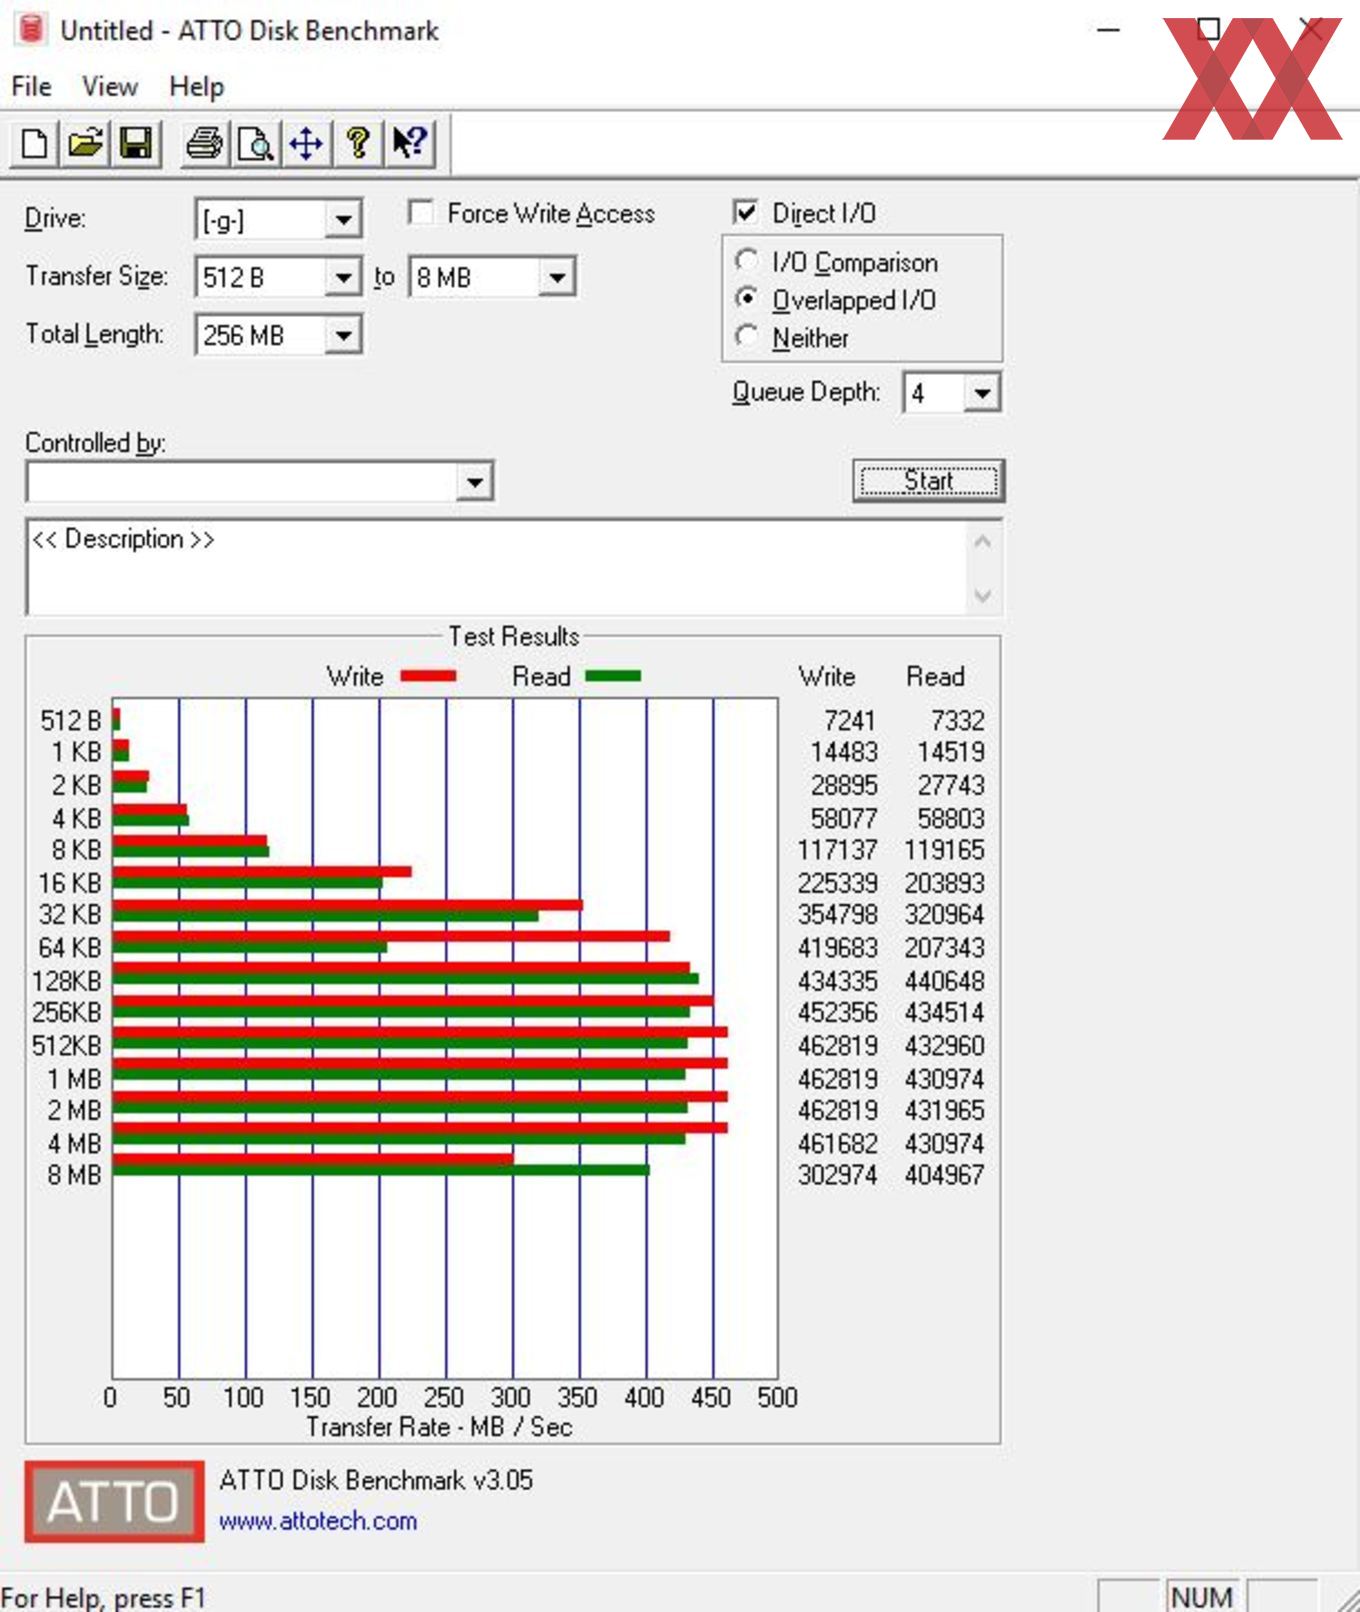The image size is (1360, 1612).
Task: Open the www.attotech.com link
Action: (x=318, y=1521)
